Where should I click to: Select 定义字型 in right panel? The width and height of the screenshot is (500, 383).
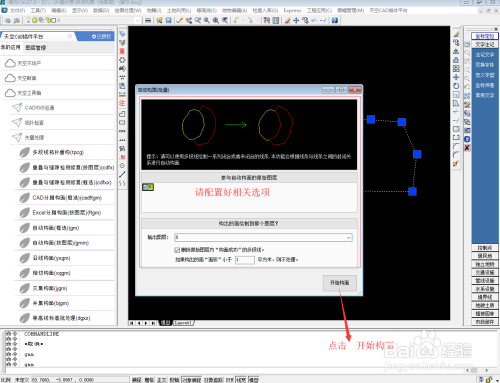[485, 75]
